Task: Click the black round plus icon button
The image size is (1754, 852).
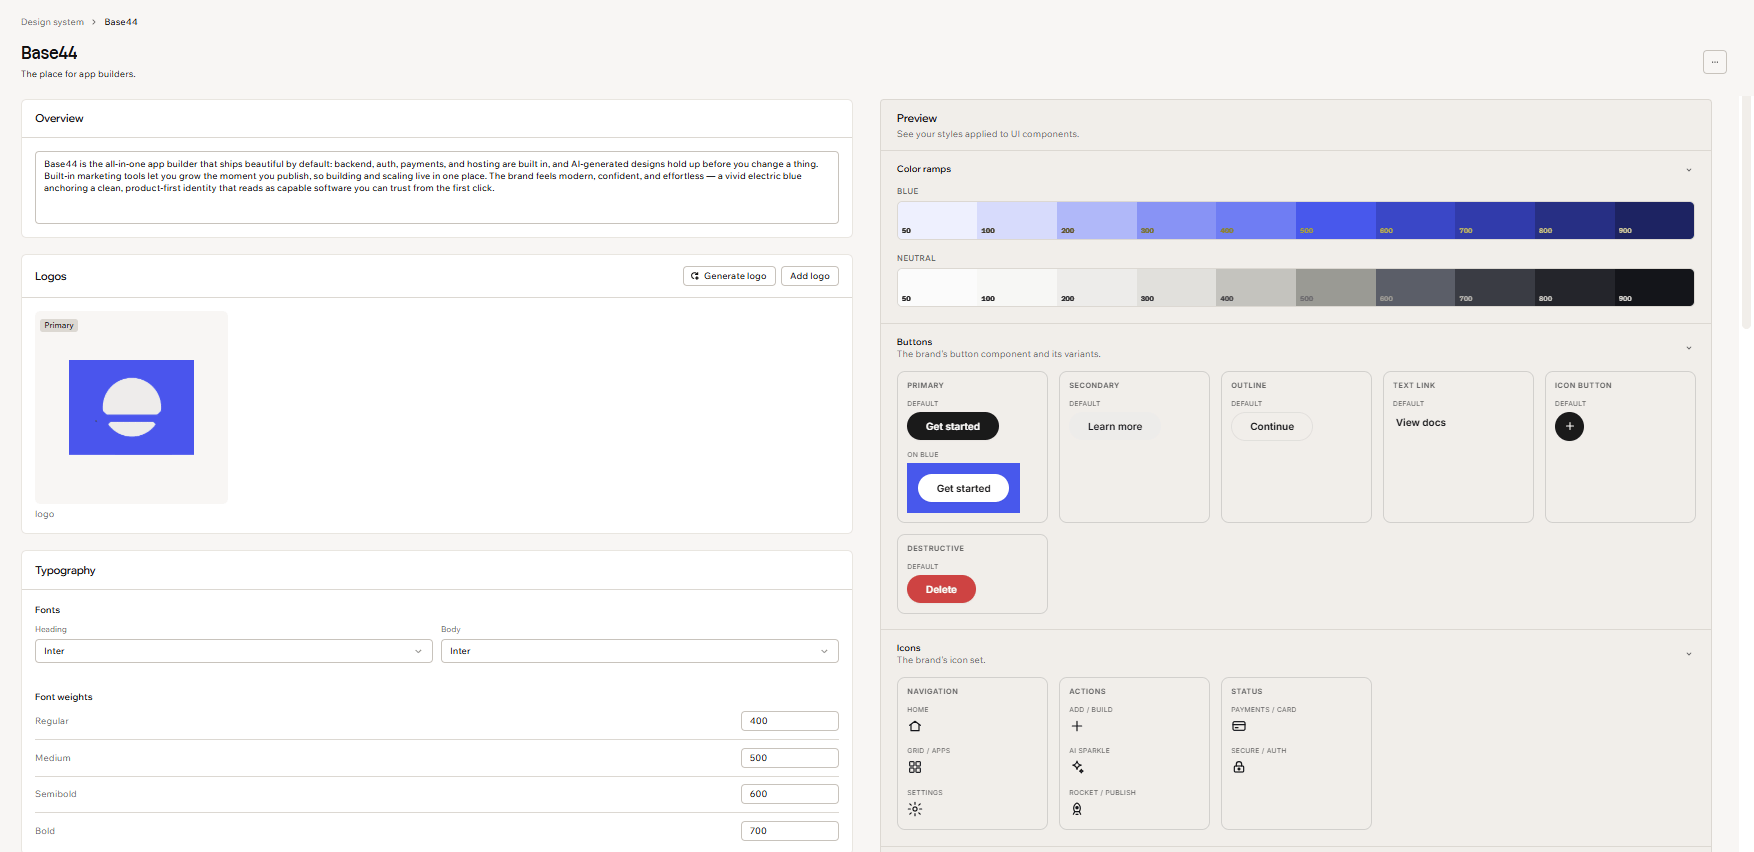Action: point(1569,426)
